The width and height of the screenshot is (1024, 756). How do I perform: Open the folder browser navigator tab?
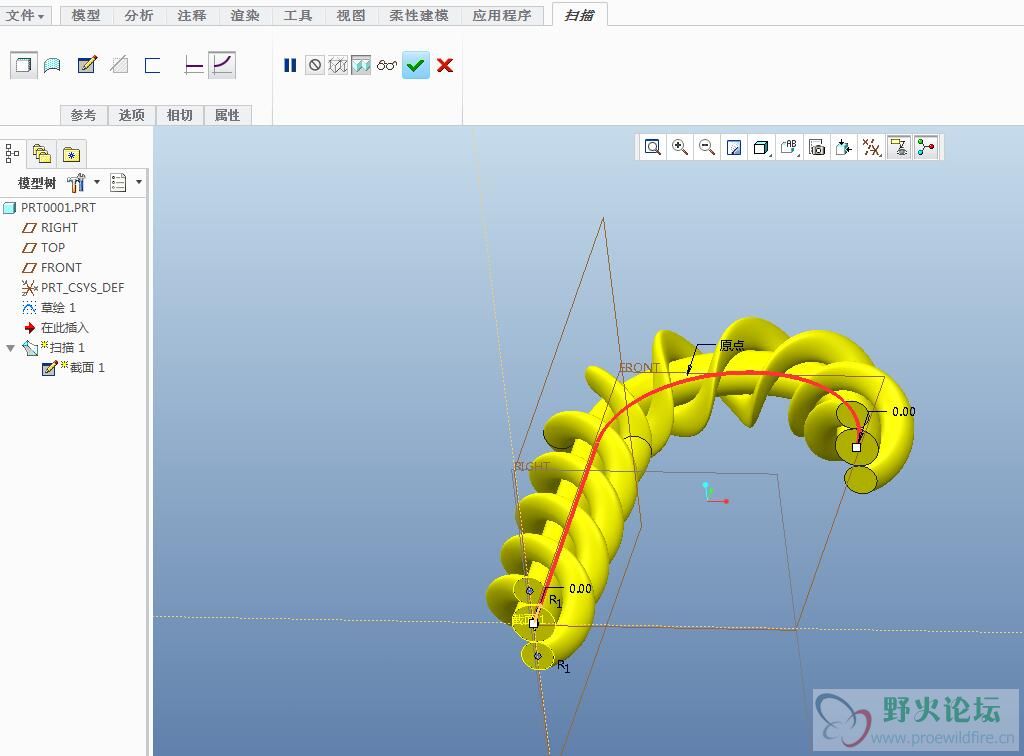(x=42, y=153)
